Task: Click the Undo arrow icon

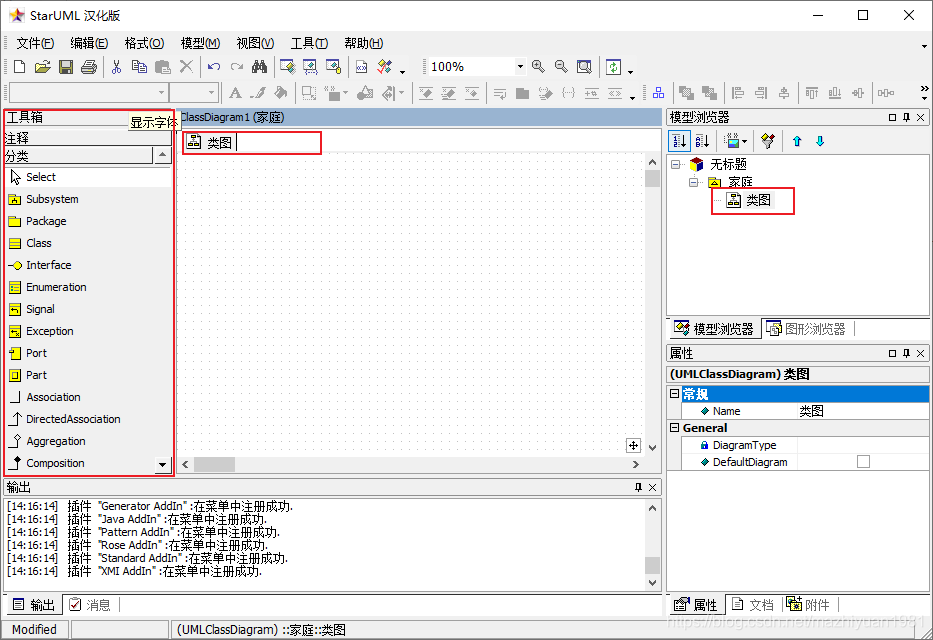Action: [x=214, y=67]
